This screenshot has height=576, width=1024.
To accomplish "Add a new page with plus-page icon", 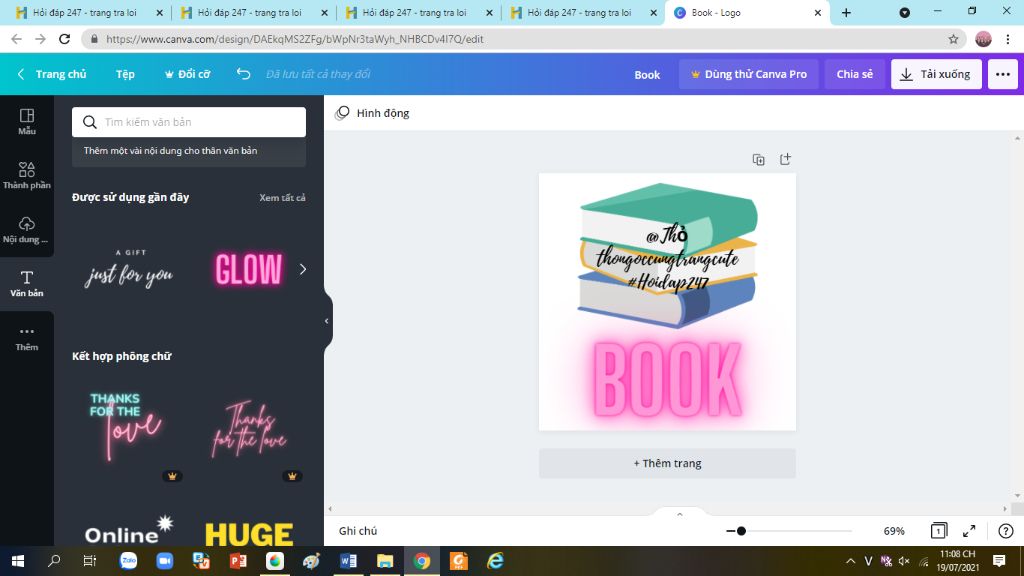I will [x=785, y=159].
